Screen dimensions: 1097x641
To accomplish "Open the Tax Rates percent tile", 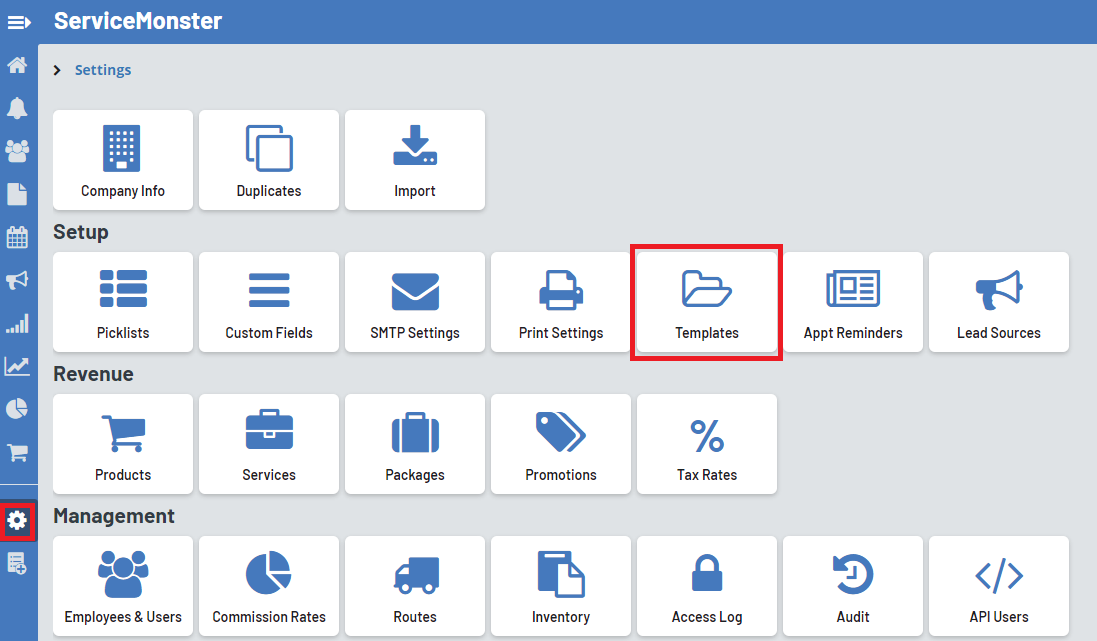I will pos(707,444).
